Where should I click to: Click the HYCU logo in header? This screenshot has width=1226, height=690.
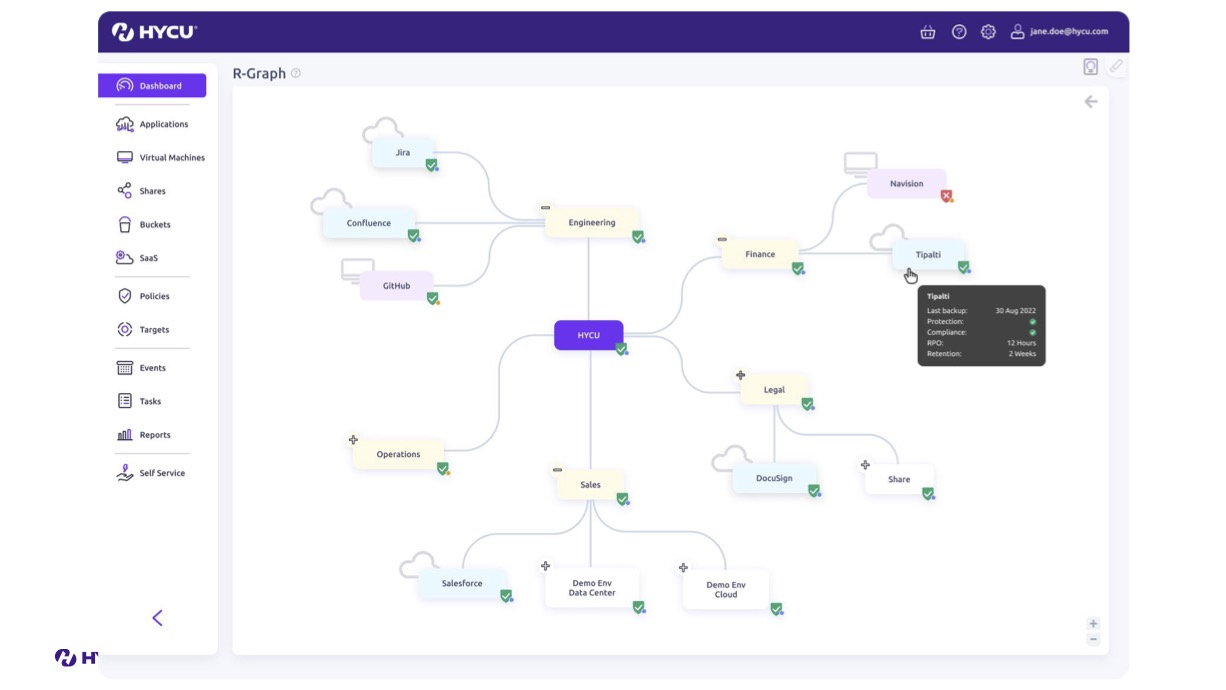[x=155, y=32]
